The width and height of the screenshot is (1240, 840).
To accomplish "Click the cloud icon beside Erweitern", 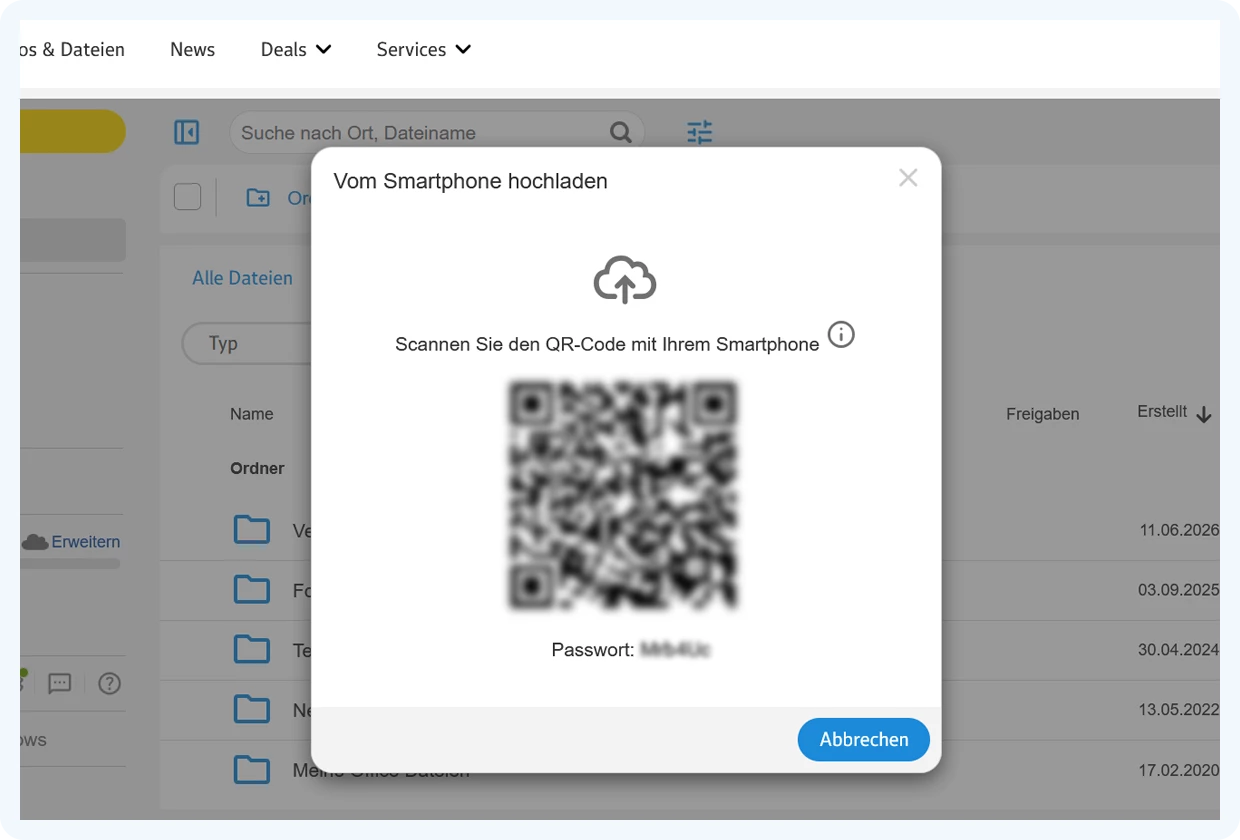I will [35, 542].
